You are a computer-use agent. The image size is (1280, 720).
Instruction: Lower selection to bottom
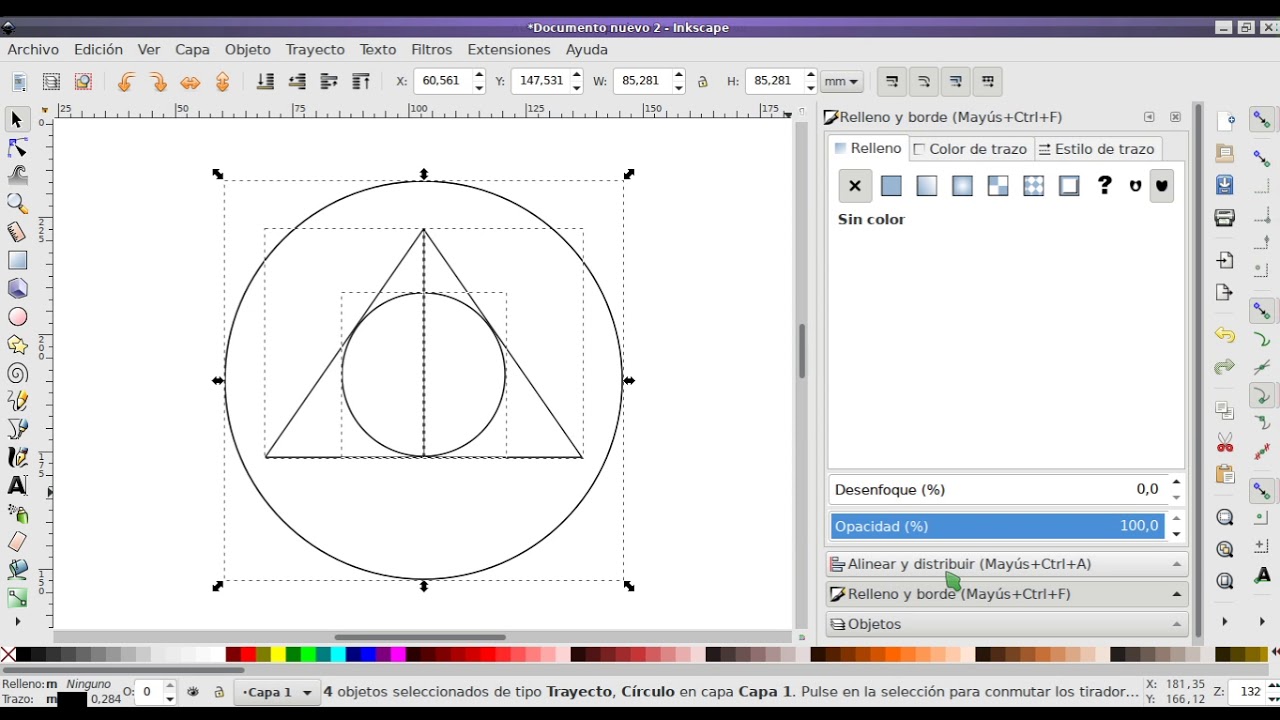pos(265,82)
